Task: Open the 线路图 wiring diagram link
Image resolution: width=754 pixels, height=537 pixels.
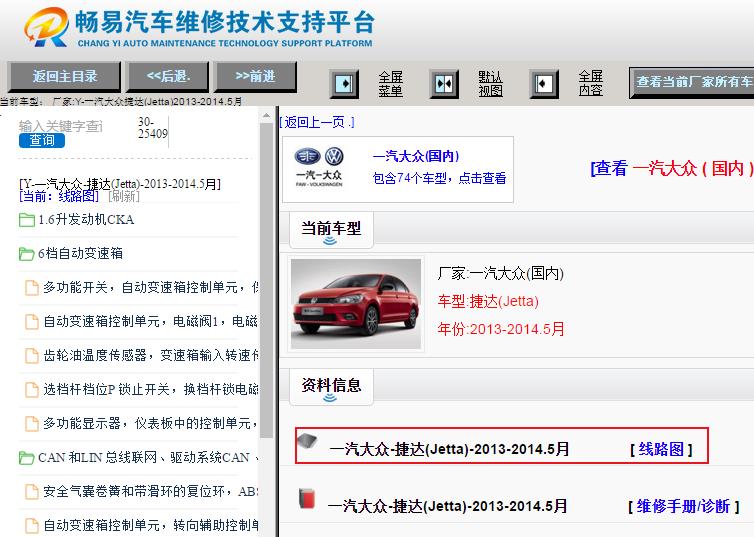Action: coord(661,449)
